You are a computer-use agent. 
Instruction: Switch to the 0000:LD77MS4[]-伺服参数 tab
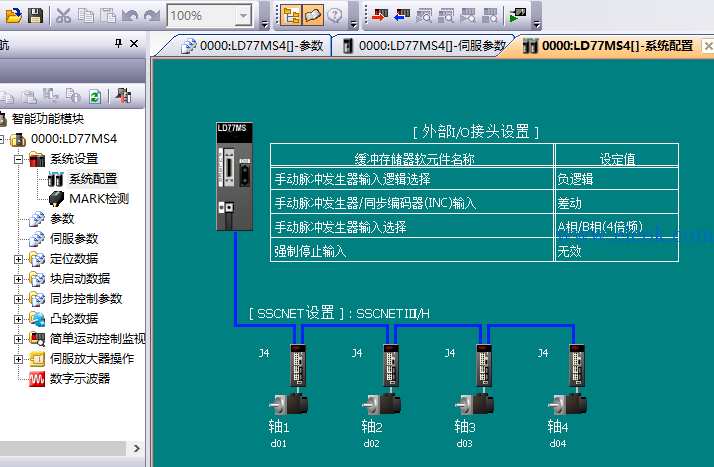(x=425, y=46)
